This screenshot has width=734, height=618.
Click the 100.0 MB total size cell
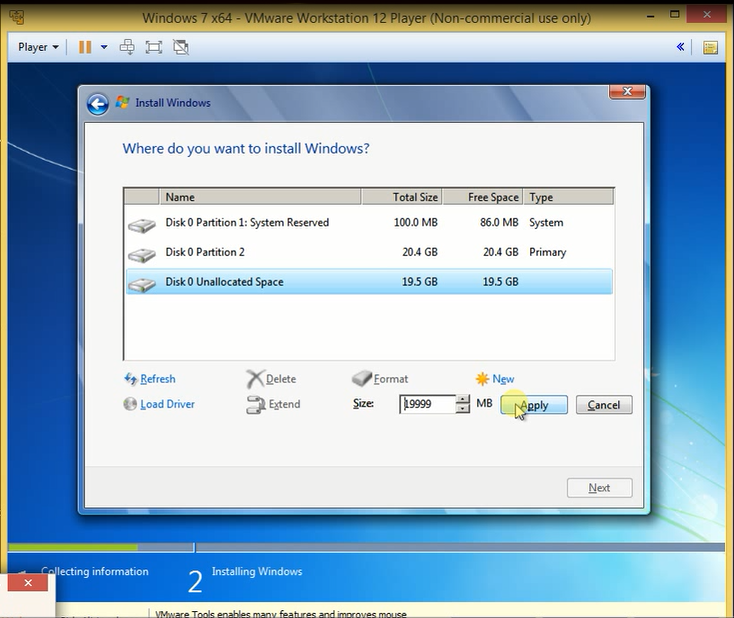pyautogui.click(x=416, y=222)
